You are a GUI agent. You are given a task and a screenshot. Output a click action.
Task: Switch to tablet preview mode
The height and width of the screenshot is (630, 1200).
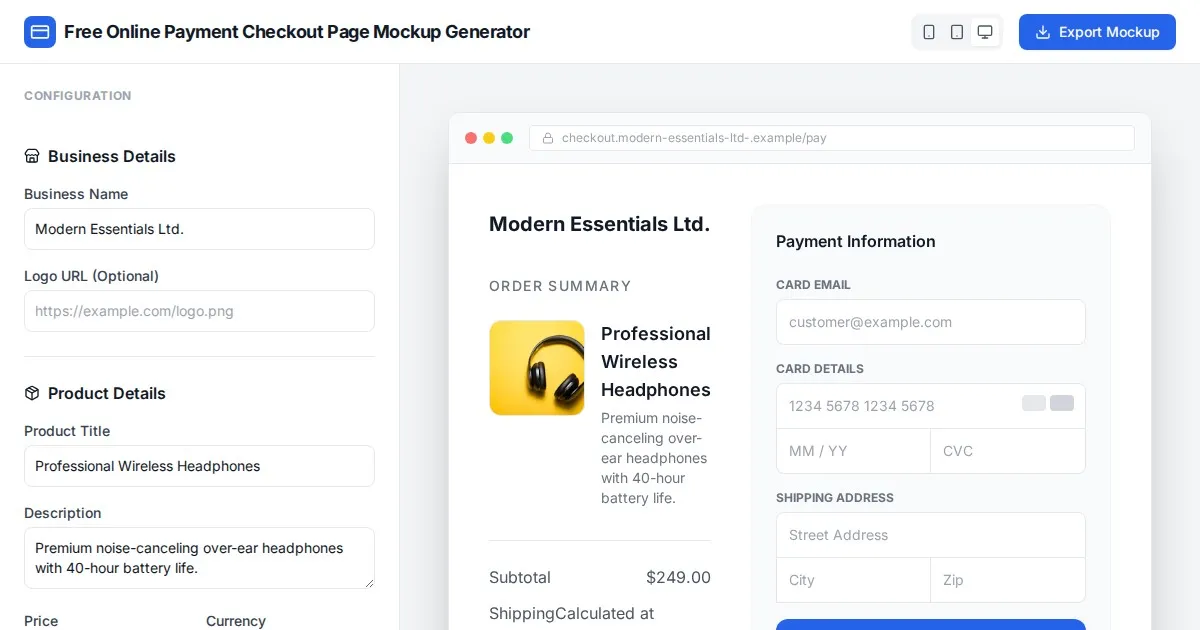click(x=957, y=32)
